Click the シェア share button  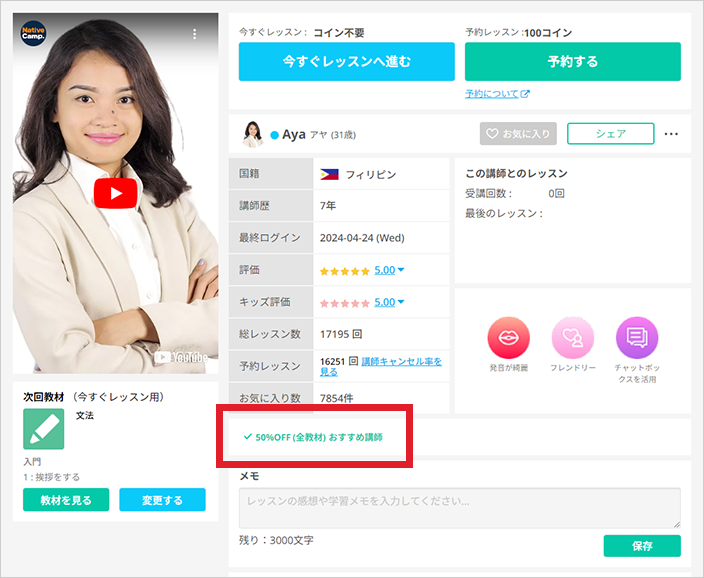tap(610, 134)
